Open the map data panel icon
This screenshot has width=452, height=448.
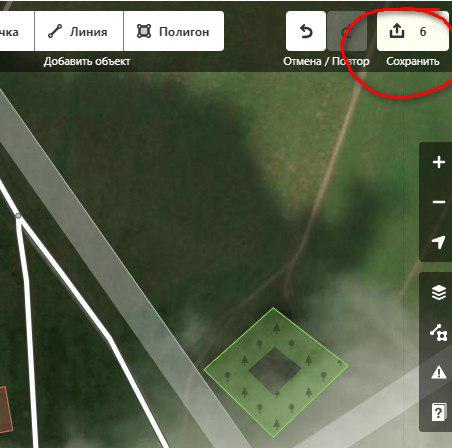439,333
